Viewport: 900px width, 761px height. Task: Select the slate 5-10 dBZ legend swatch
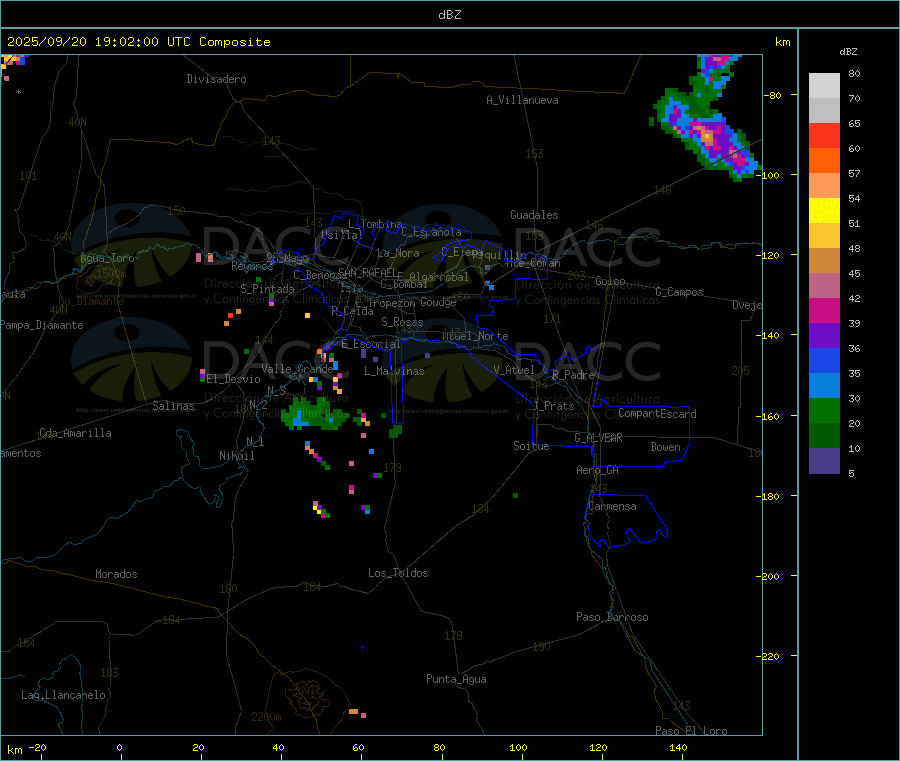pyautogui.click(x=824, y=461)
